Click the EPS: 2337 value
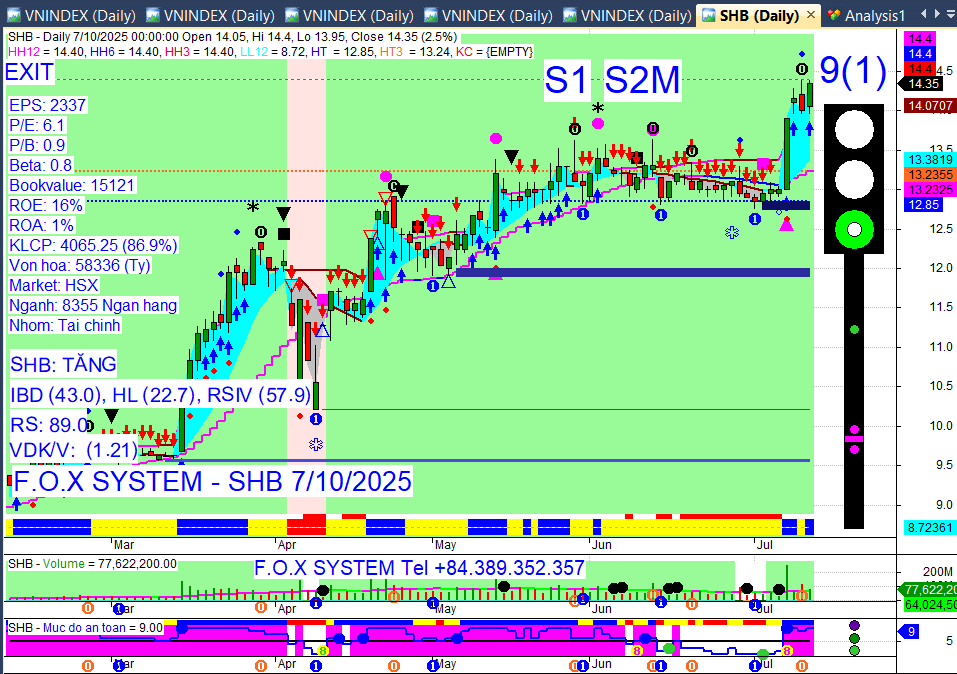 pos(48,105)
